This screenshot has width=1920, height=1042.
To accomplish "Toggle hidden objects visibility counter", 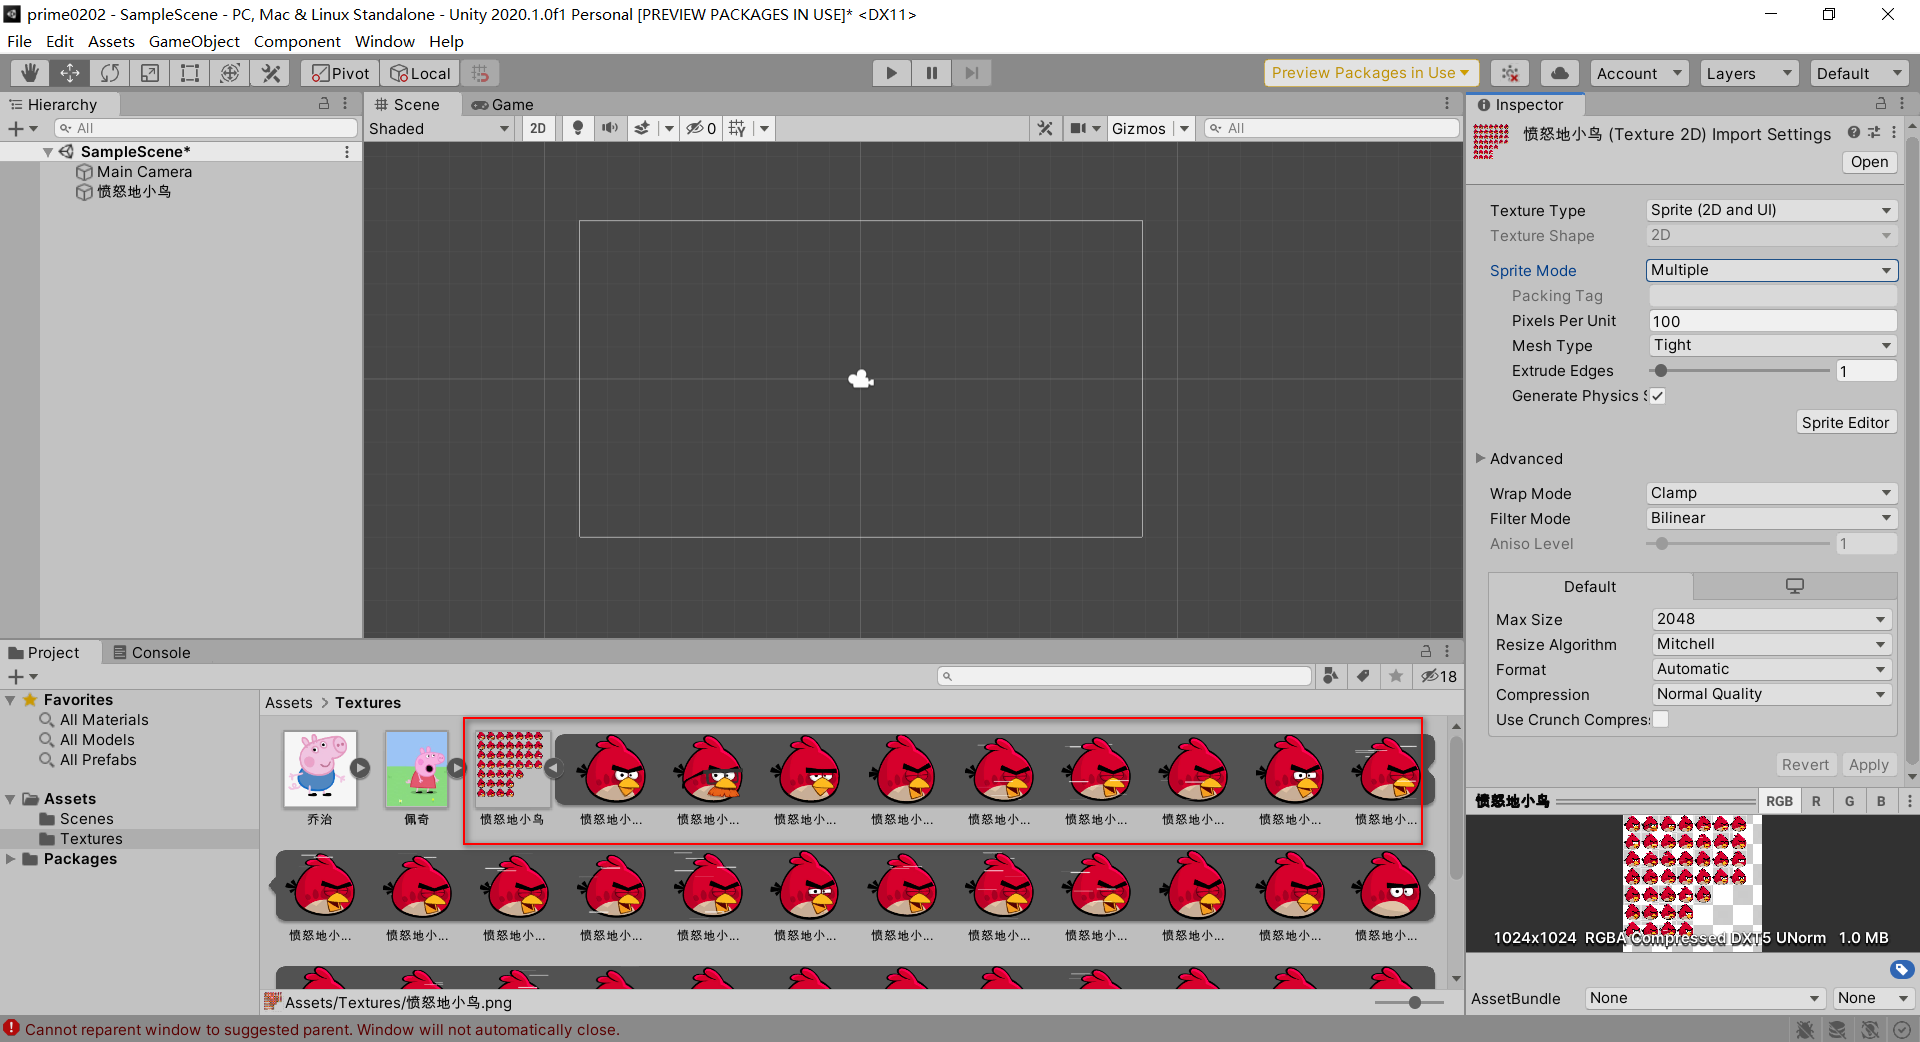I will coord(700,128).
